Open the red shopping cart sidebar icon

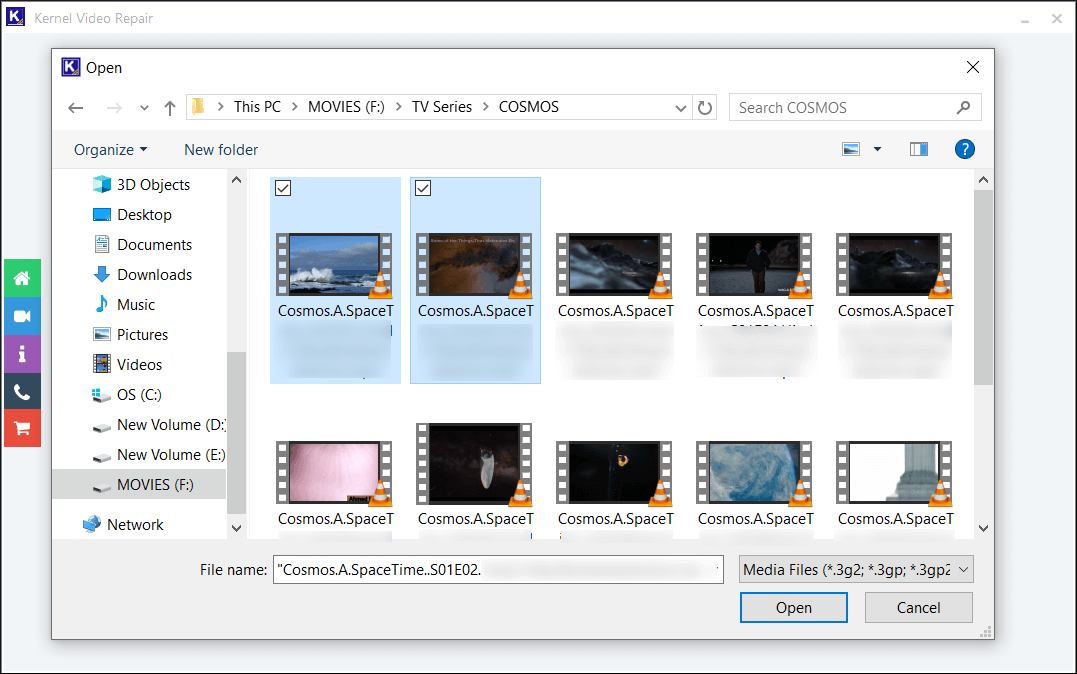(x=22, y=429)
